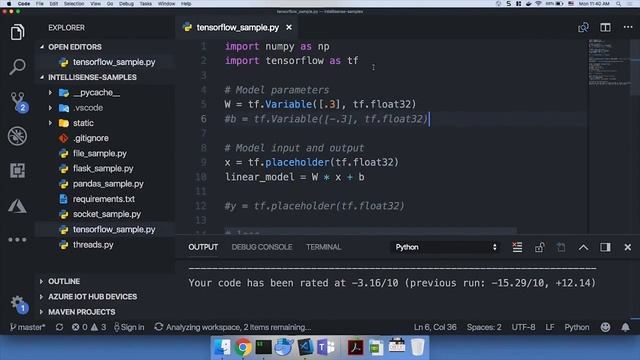Expand the static folder
This screenshot has height=360, width=640.
[x=83, y=123]
